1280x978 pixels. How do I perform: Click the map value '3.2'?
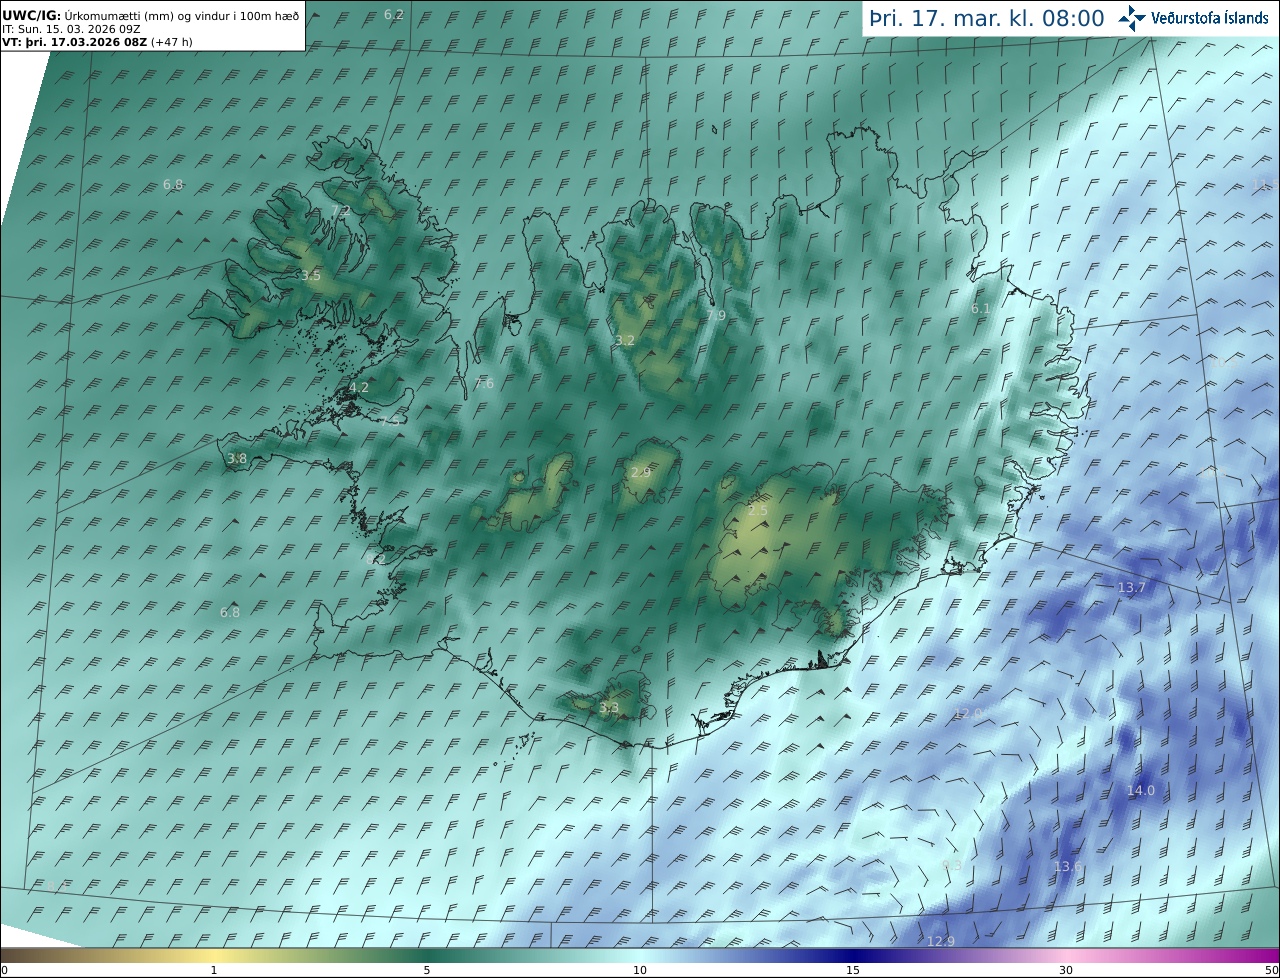tap(624, 341)
